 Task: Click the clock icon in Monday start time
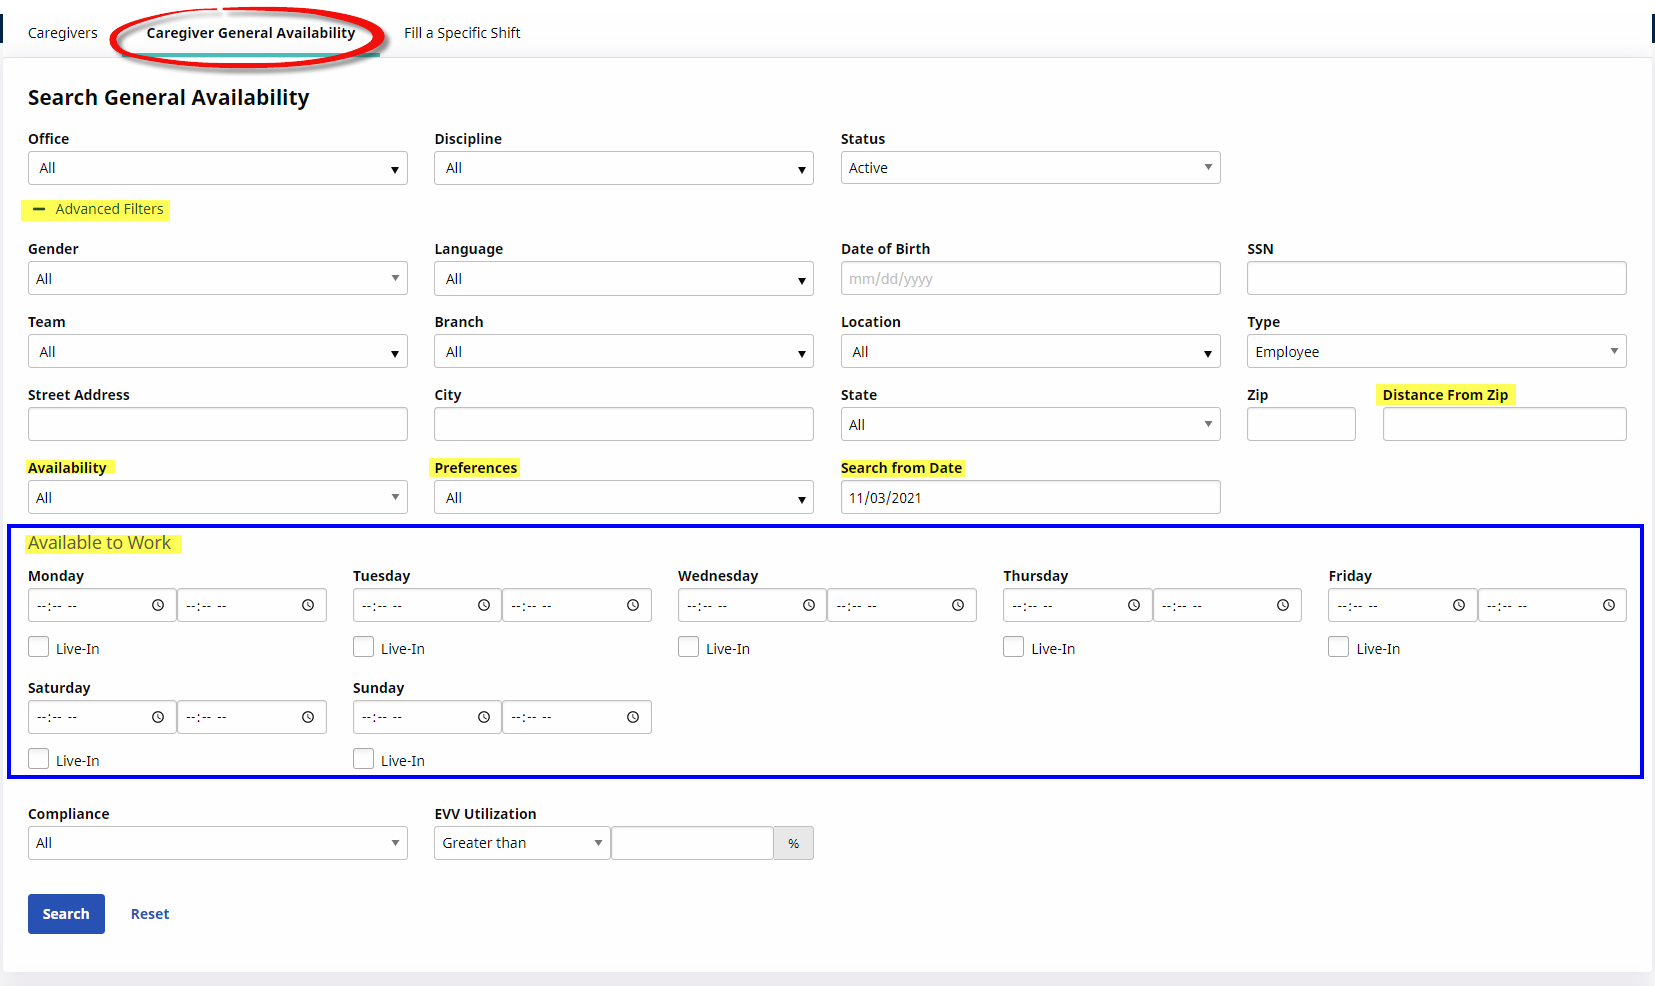pos(158,605)
